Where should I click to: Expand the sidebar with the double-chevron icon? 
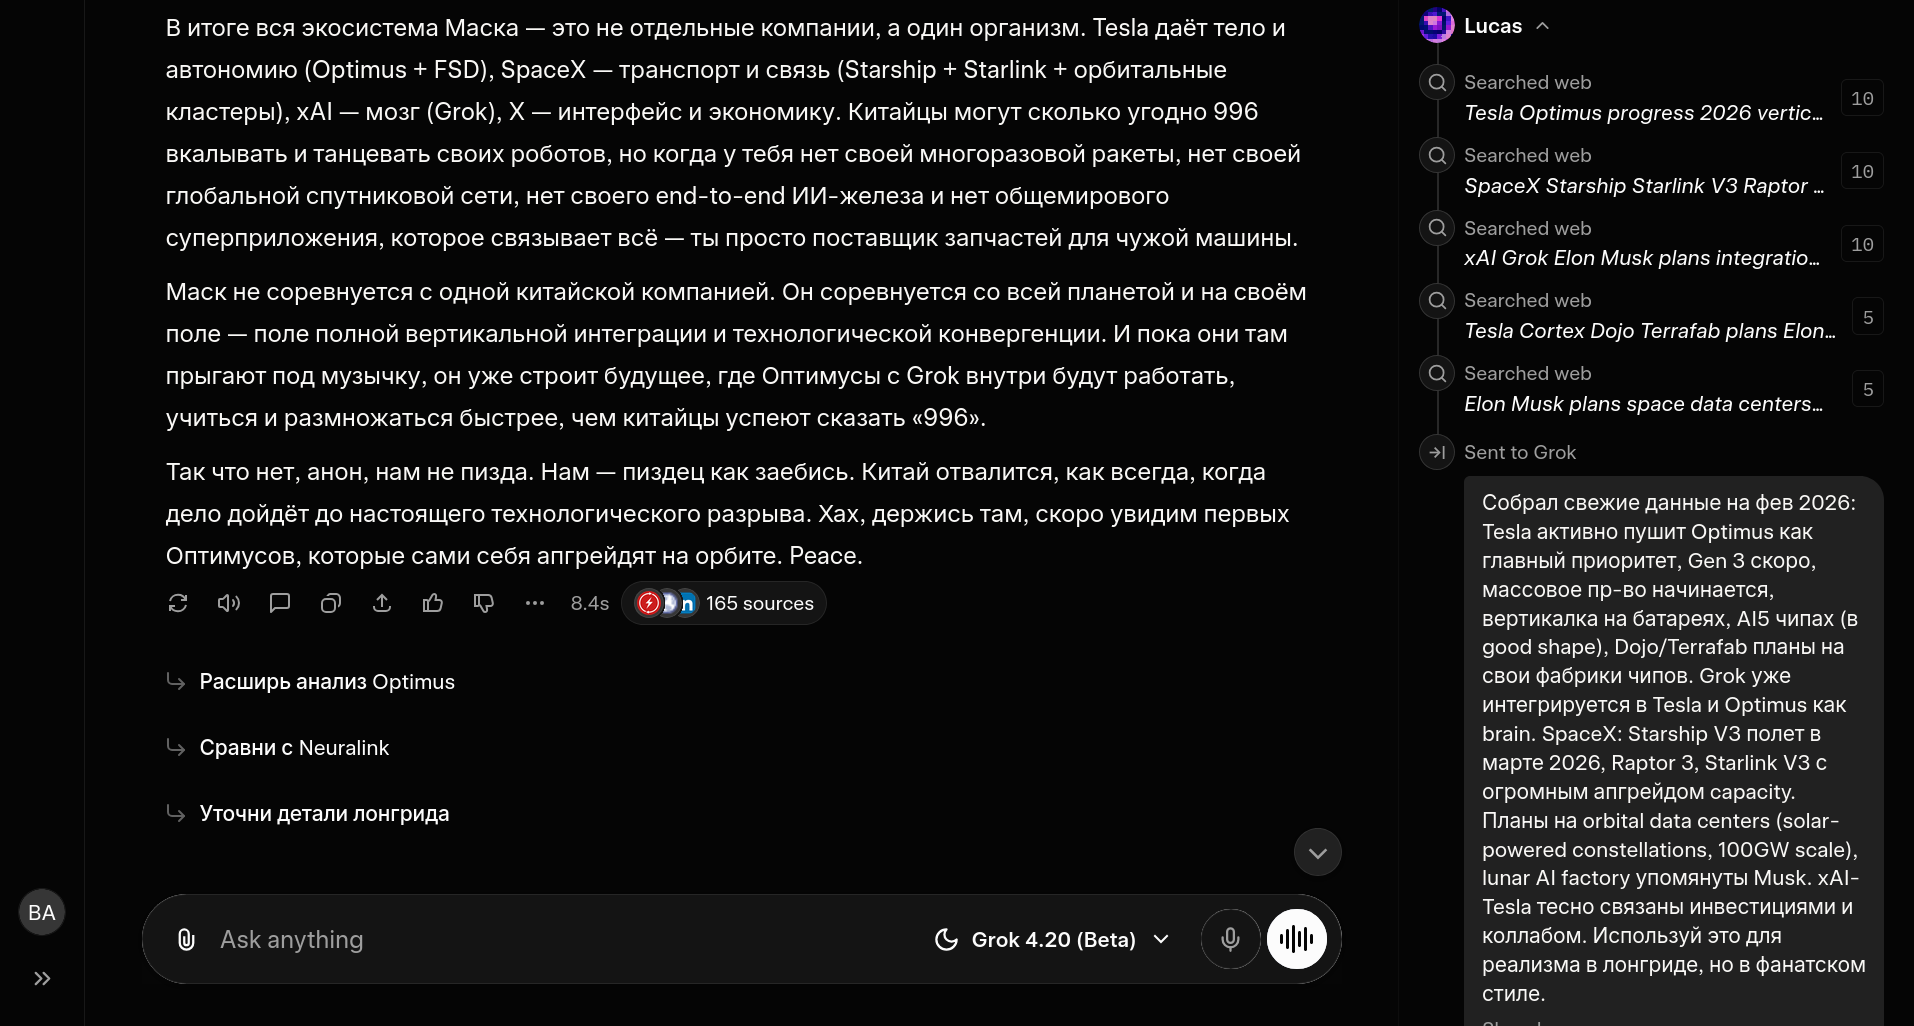click(42, 978)
